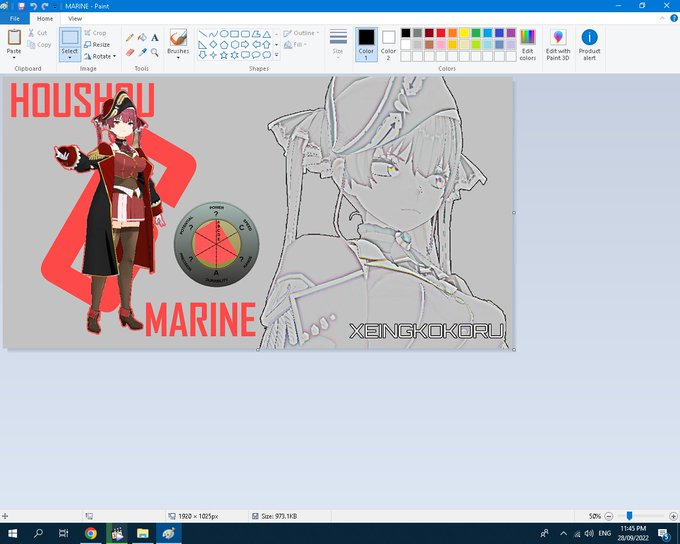Click the rectangular Select tool
Screen dimensions: 680x544
tap(70, 37)
